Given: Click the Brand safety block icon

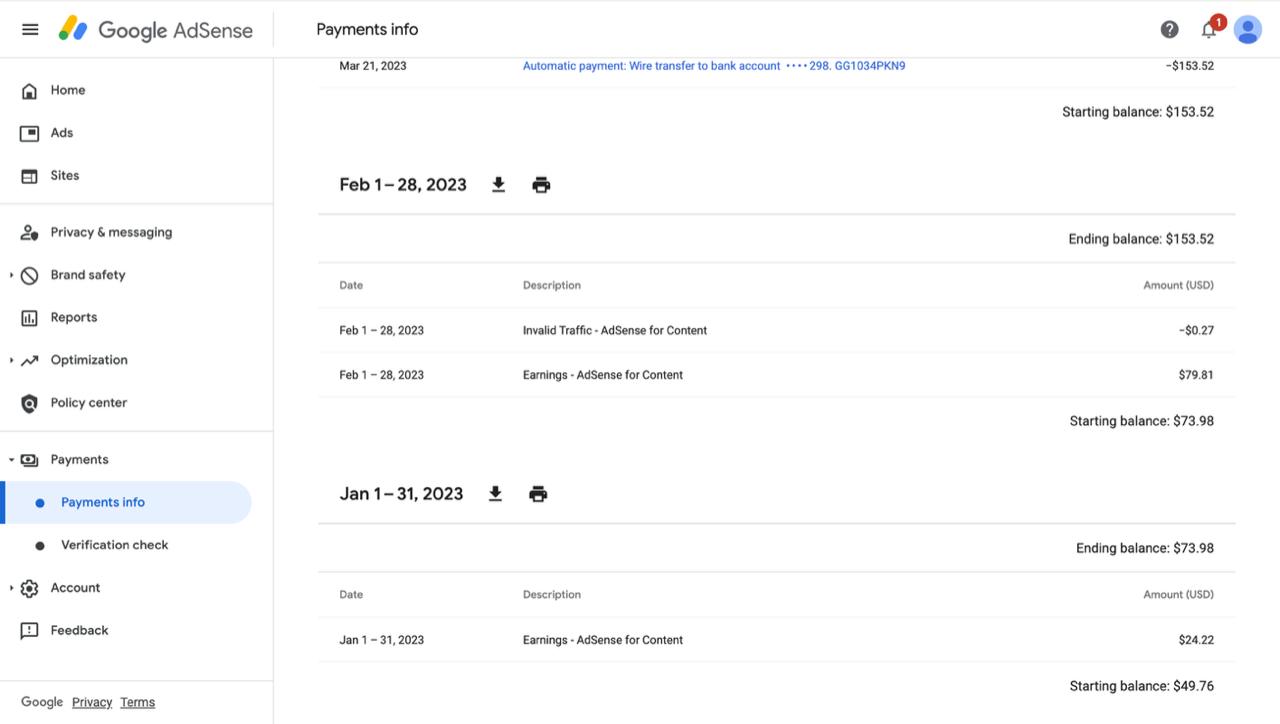Looking at the screenshot, I should 30,275.
